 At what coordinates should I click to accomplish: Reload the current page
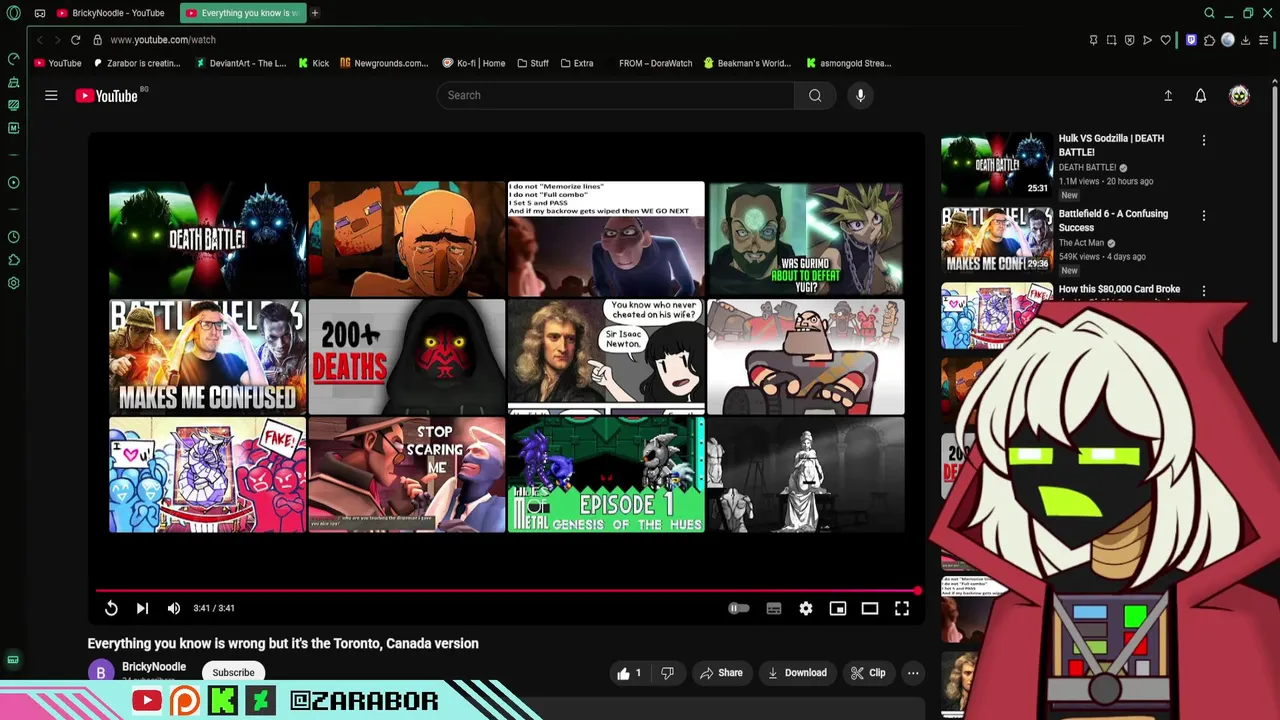(75, 40)
